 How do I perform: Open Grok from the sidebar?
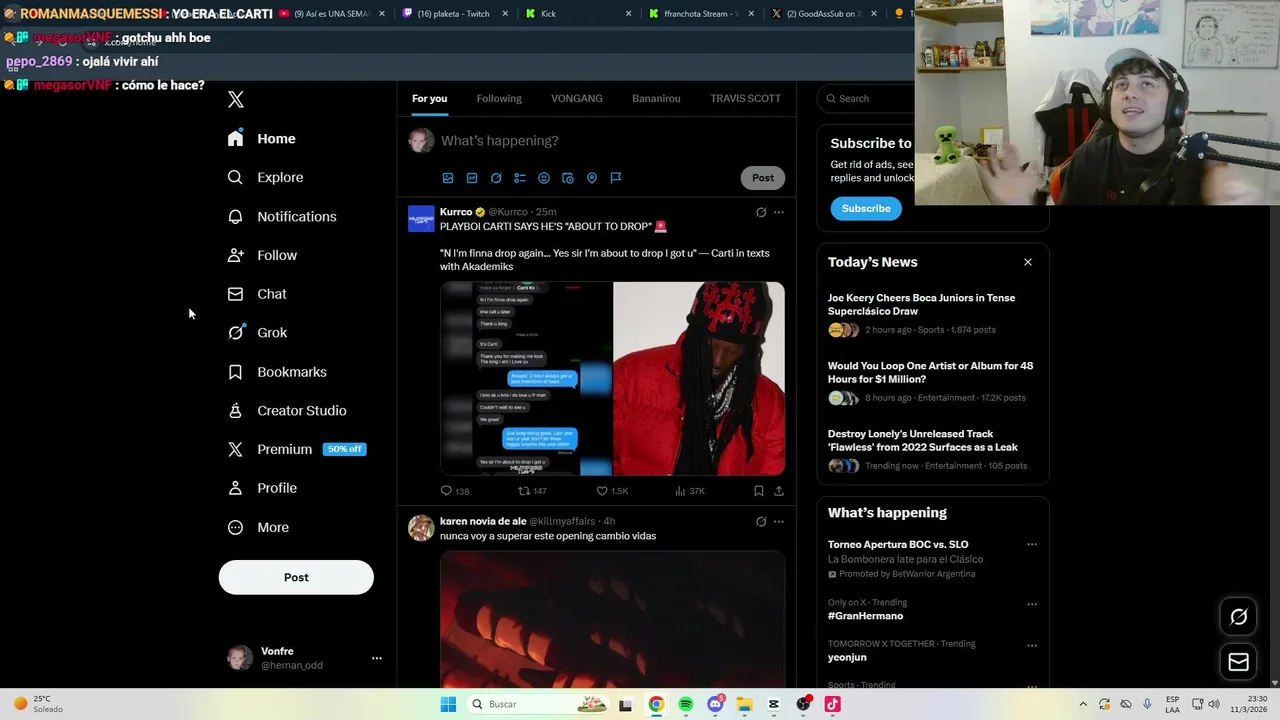[x=257, y=332]
